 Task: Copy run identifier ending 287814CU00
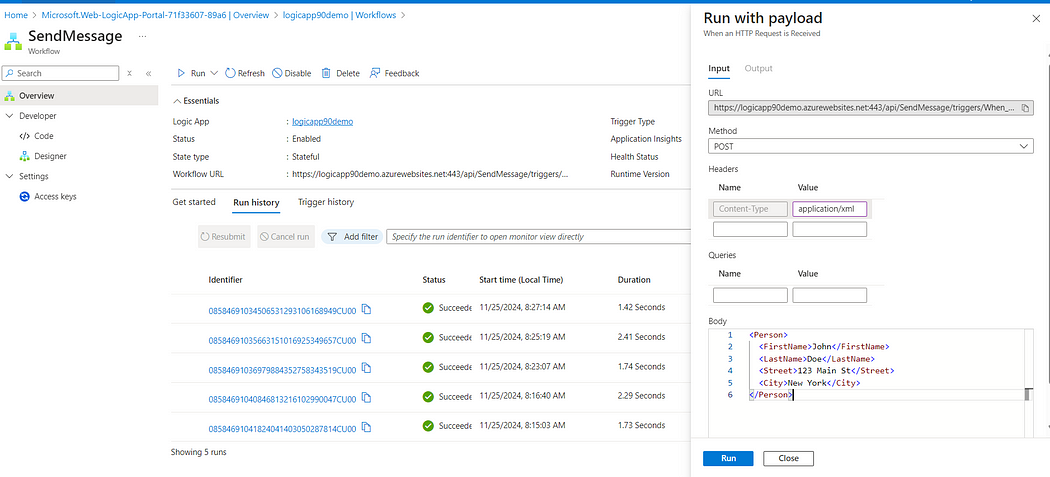[x=366, y=427]
